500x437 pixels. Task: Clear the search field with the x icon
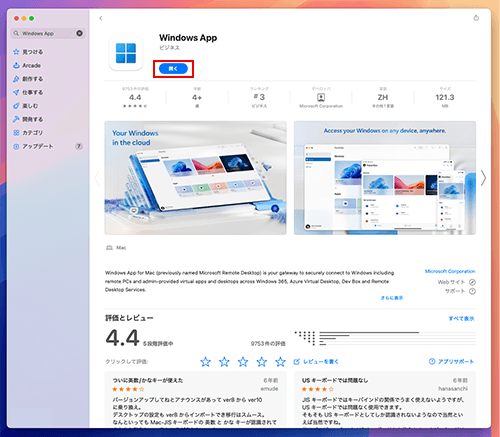click(79, 33)
